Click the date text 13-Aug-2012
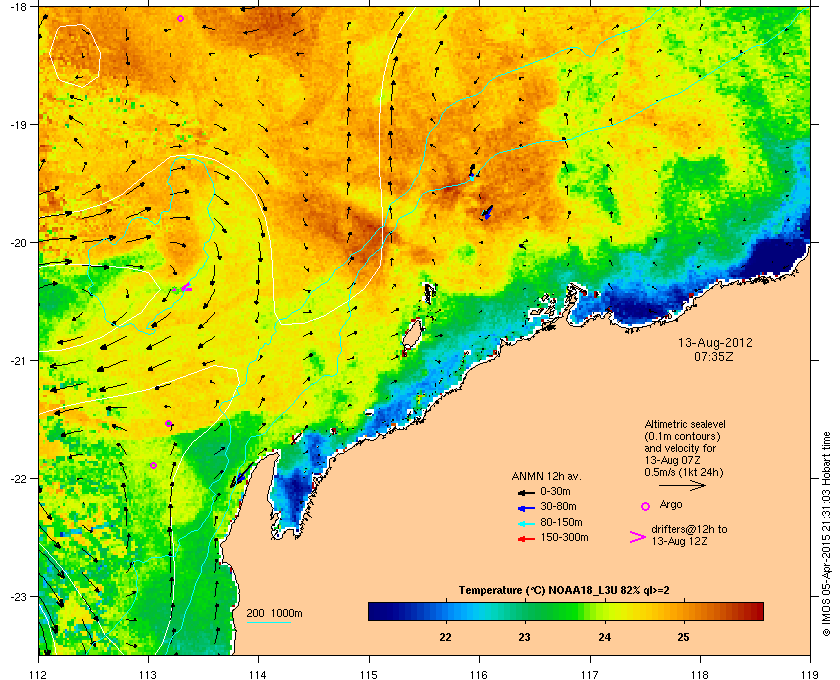This screenshot has height=680, width=840. [715, 342]
